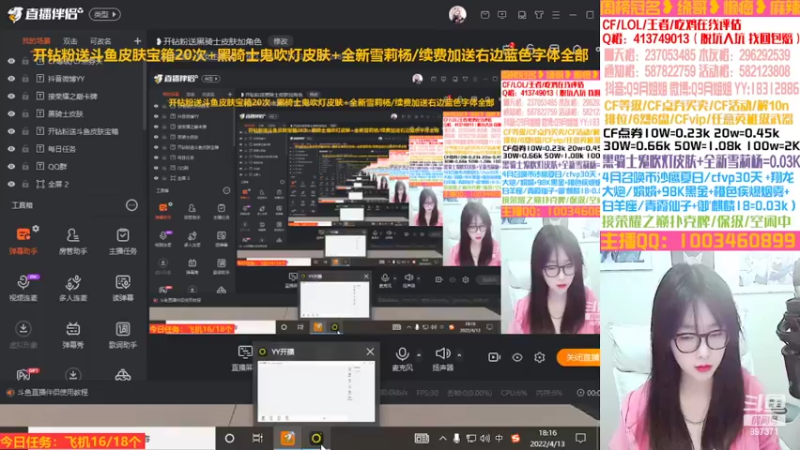Show more toolbox options (ellipsis button)
This screenshot has width=800, height=450.
click(132, 205)
